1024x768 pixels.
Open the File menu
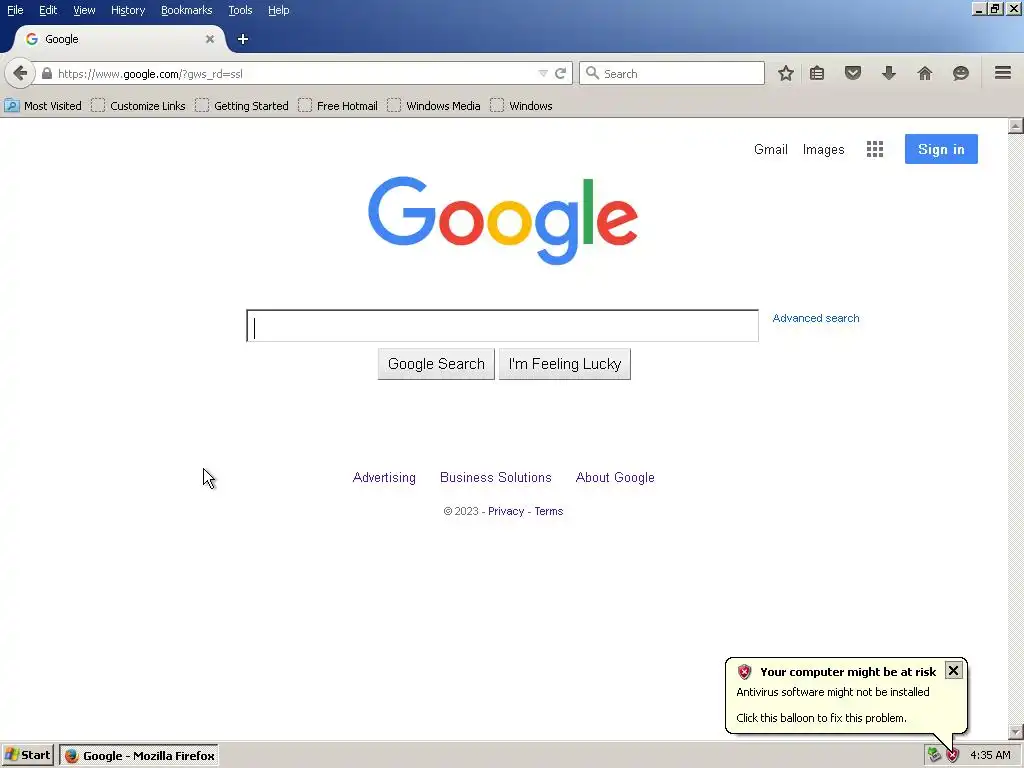pos(15,10)
